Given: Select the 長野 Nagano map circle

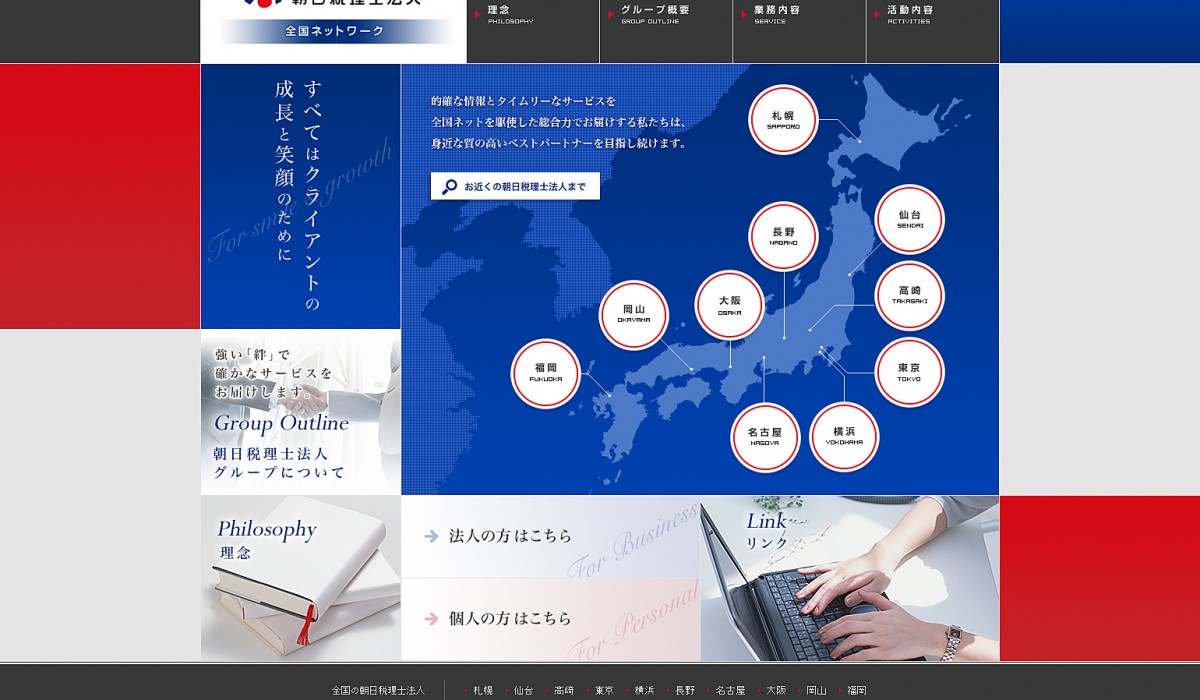Looking at the screenshot, I should (783, 236).
